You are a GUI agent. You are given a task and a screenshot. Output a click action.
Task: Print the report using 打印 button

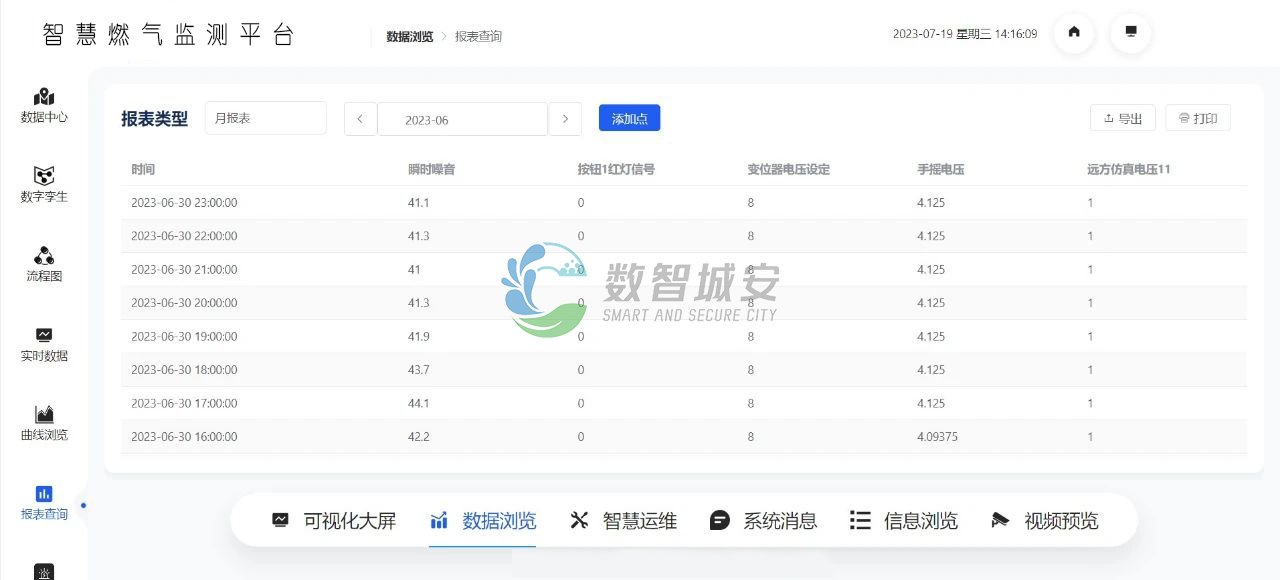(1197, 118)
